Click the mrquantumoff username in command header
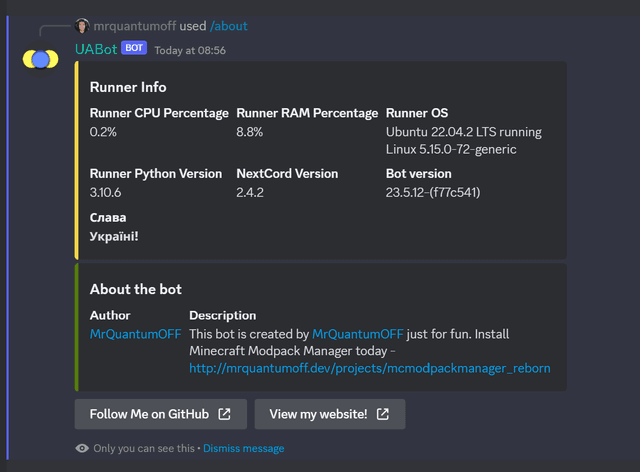 click(134, 26)
